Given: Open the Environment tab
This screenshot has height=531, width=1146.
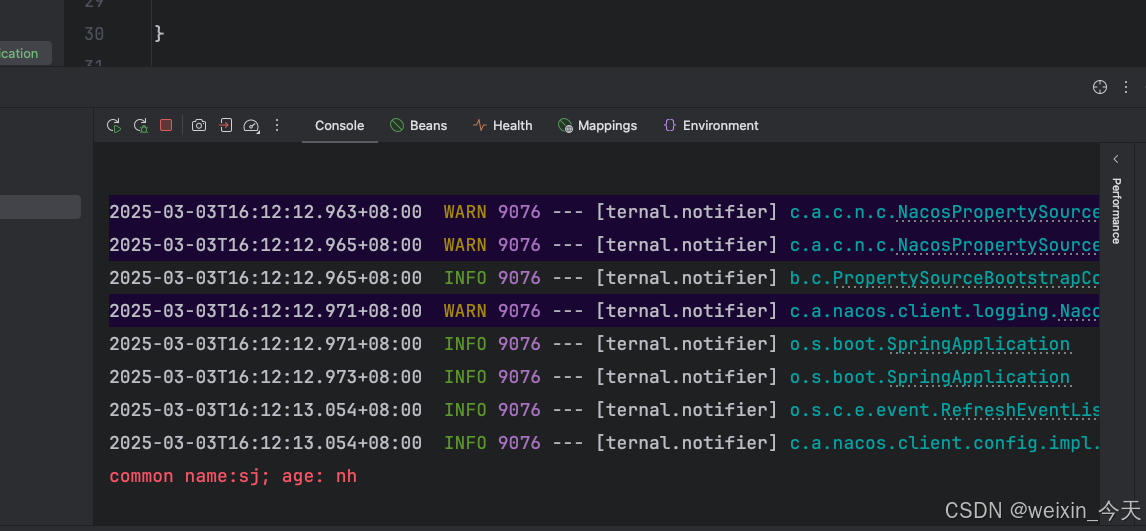Looking at the screenshot, I should coord(711,126).
